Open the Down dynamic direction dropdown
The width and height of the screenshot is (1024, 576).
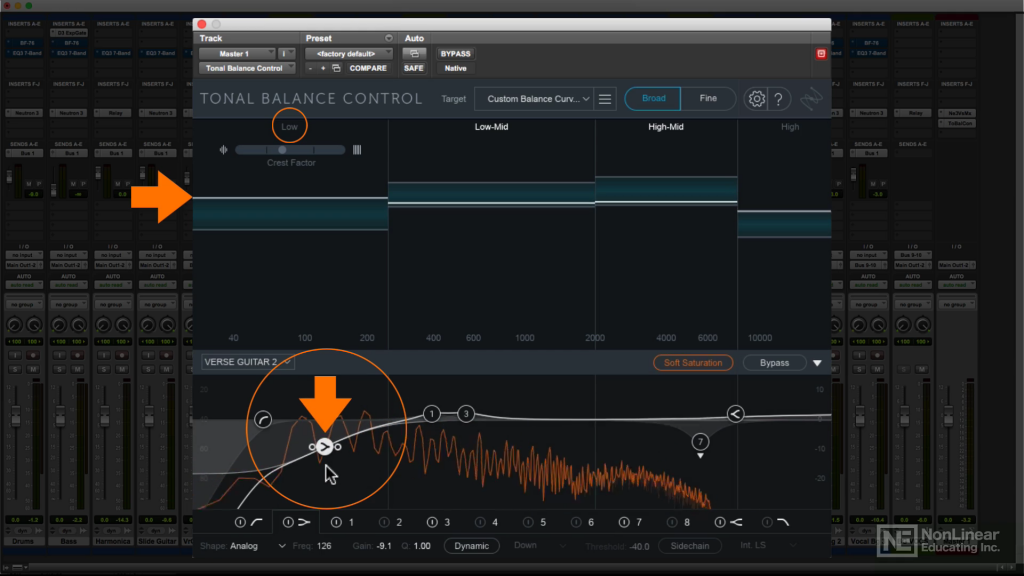539,545
